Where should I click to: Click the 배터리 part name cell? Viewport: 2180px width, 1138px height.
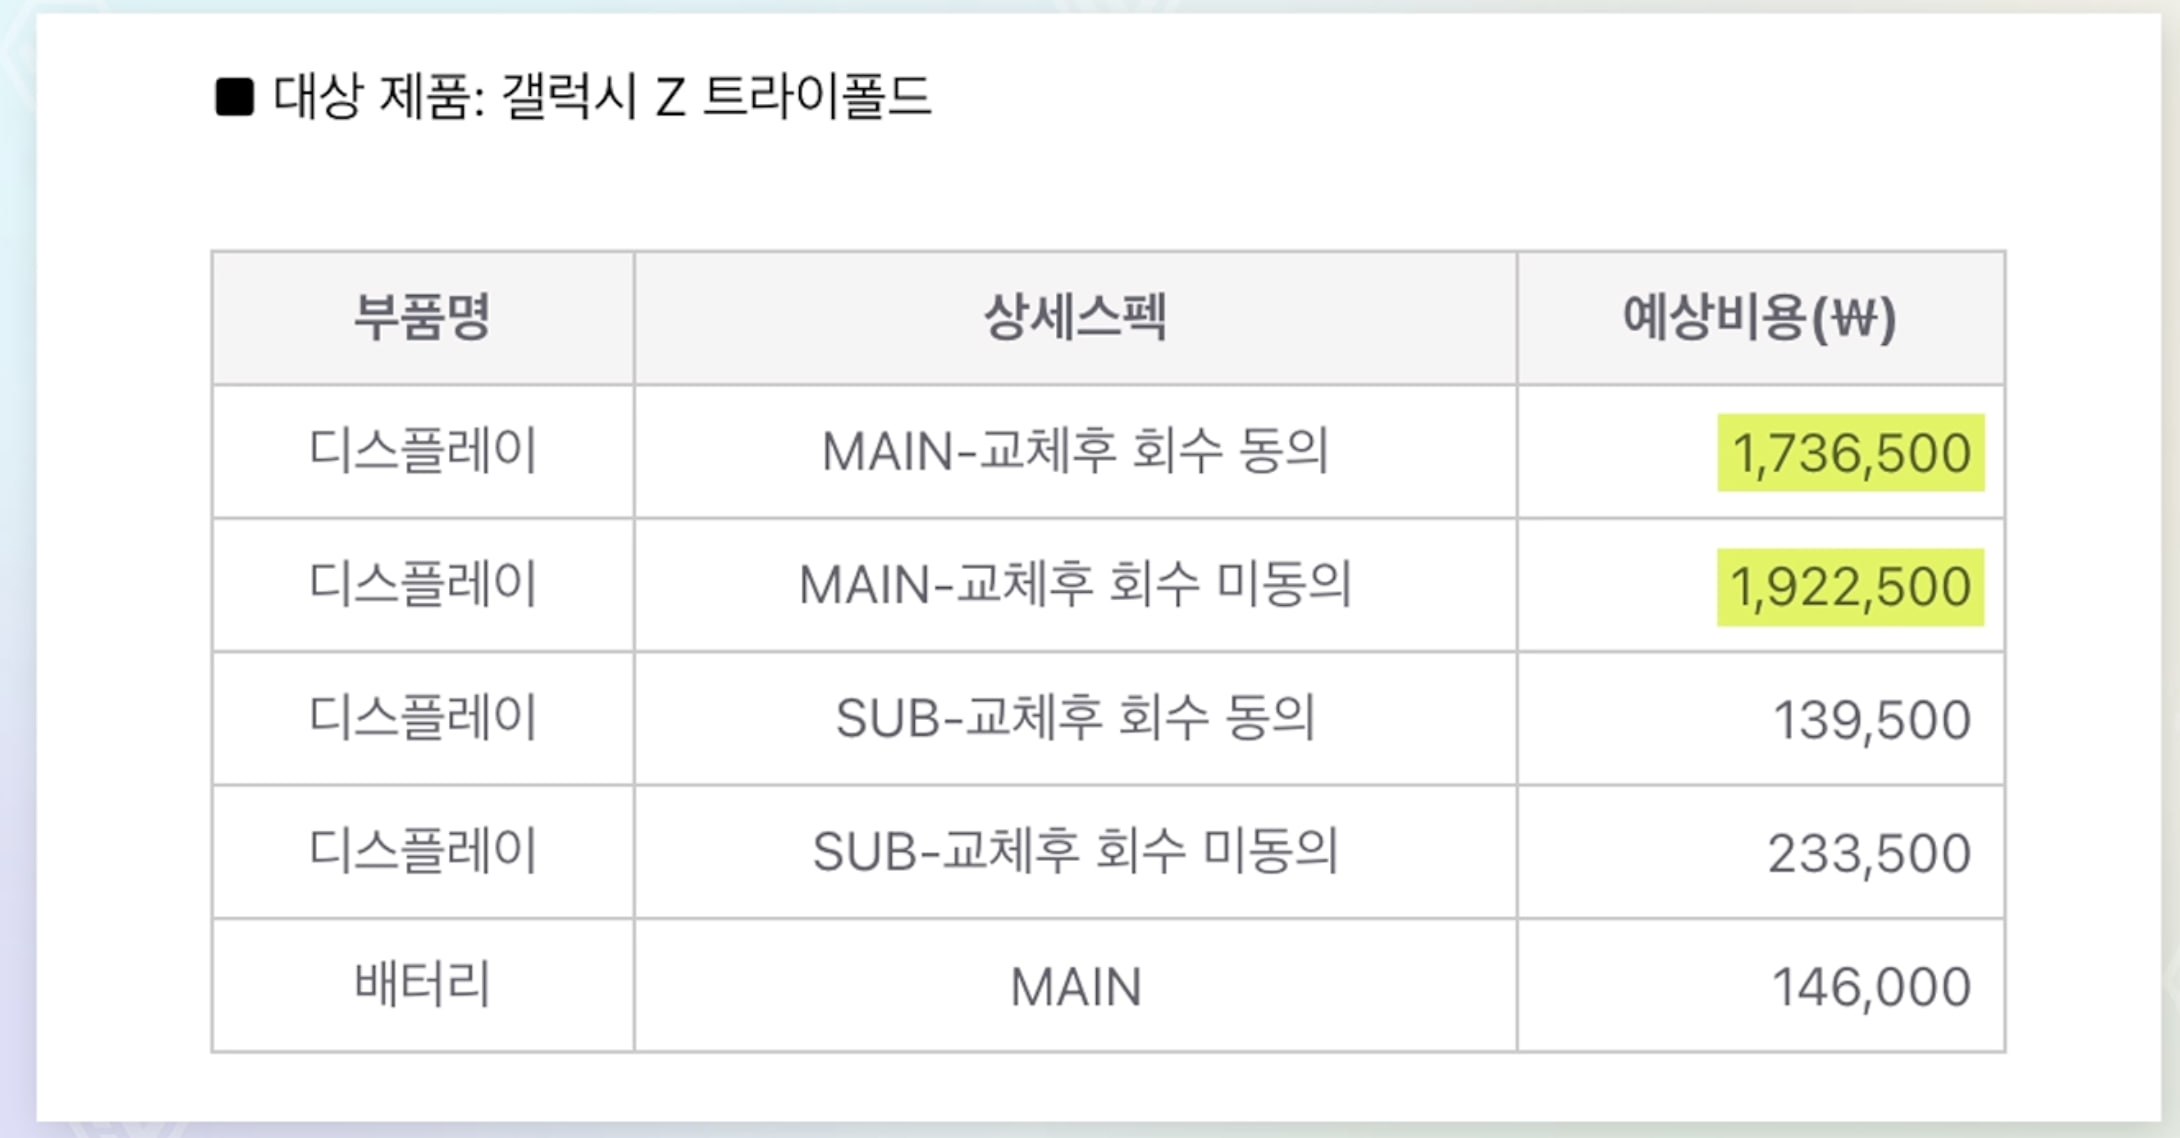tap(423, 984)
